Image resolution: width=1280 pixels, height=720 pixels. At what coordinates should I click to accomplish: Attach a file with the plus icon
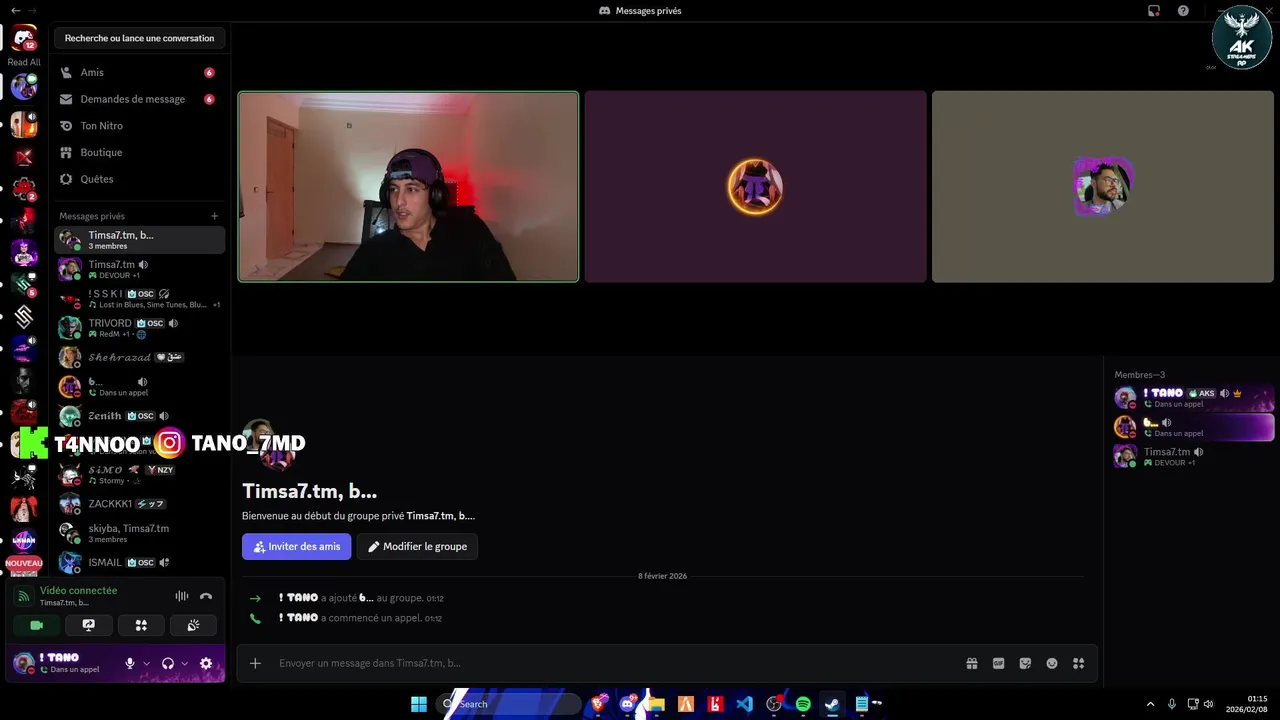point(255,663)
